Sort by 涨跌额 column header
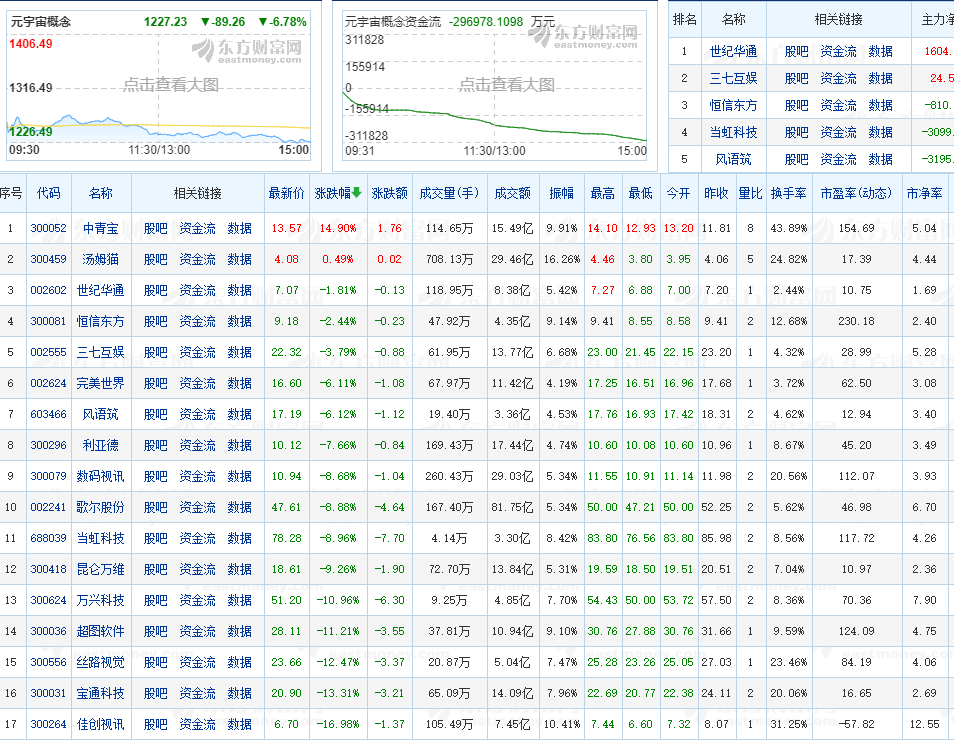Screen dimensions: 954x740 pos(389,194)
